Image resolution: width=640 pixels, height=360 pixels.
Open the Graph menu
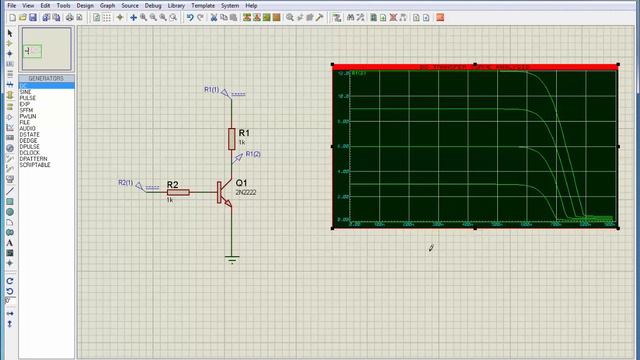107,6
